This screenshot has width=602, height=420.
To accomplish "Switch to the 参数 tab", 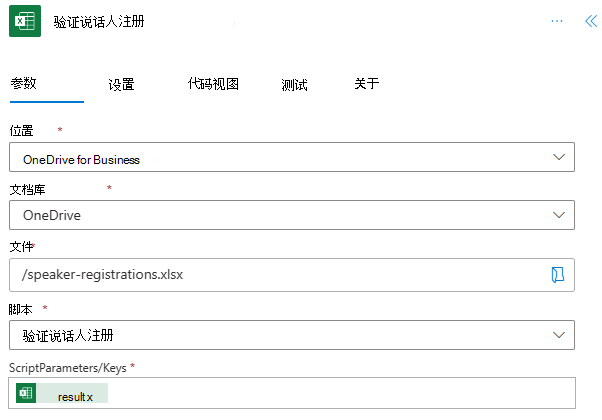I will [x=23, y=83].
